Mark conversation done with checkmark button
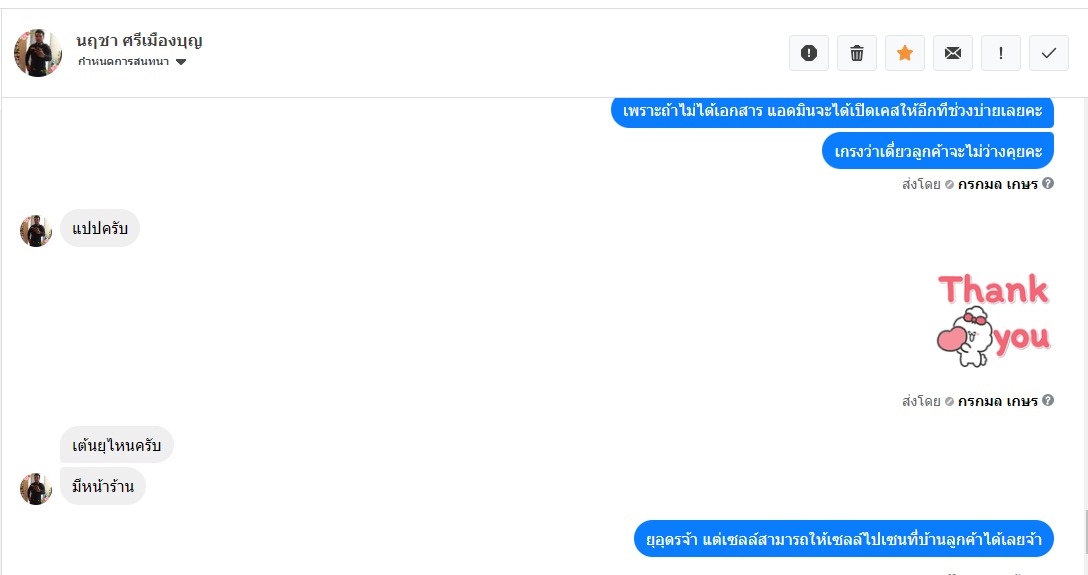Screen dimensions: 1088x575 coord(1048,53)
